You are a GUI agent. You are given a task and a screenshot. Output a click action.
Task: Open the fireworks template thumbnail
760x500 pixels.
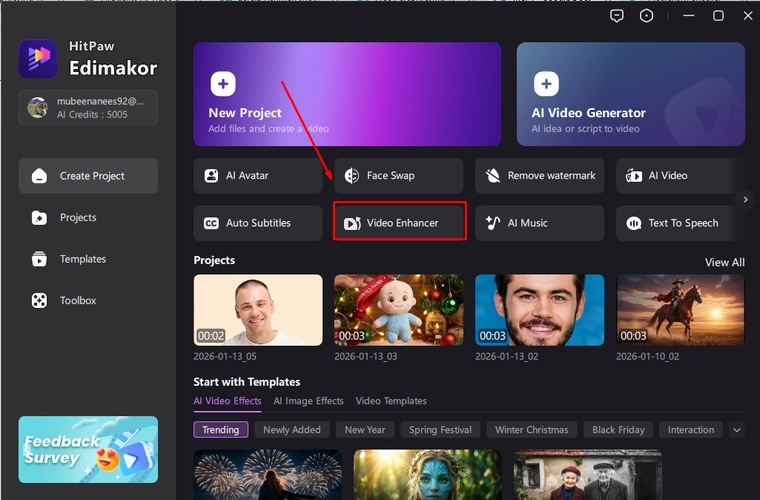(268, 474)
